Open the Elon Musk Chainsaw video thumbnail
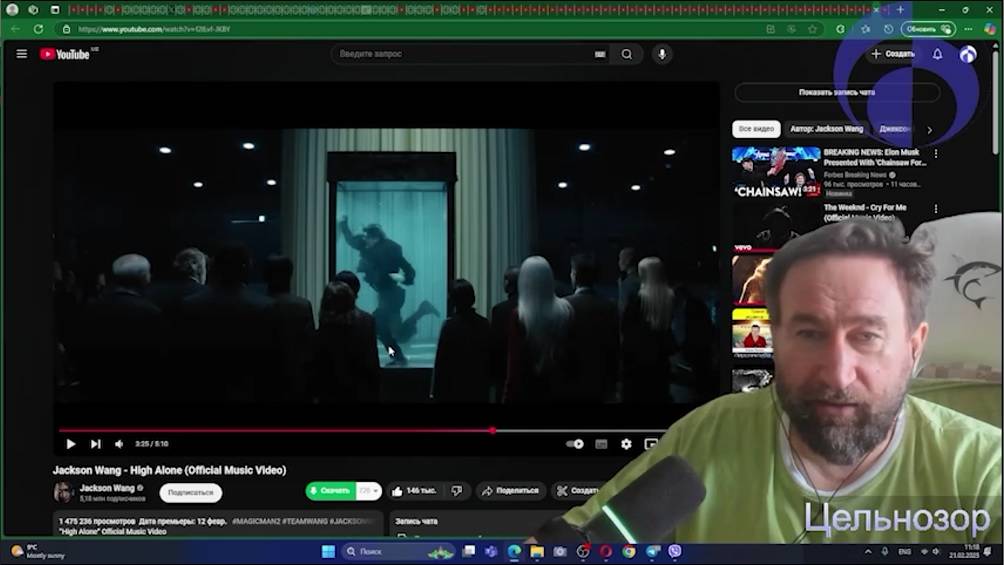The height and width of the screenshot is (565, 1004). [776, 172]
